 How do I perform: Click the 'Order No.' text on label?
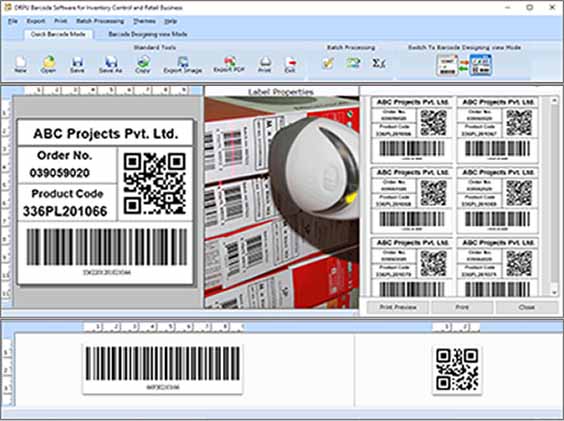pyautogui.click(x=65, y=155)
